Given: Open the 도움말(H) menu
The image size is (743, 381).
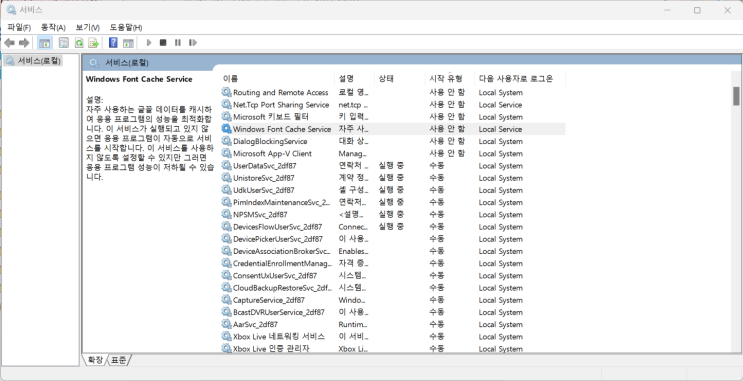Looking at the screenshot, I should [x=126, y=27].
